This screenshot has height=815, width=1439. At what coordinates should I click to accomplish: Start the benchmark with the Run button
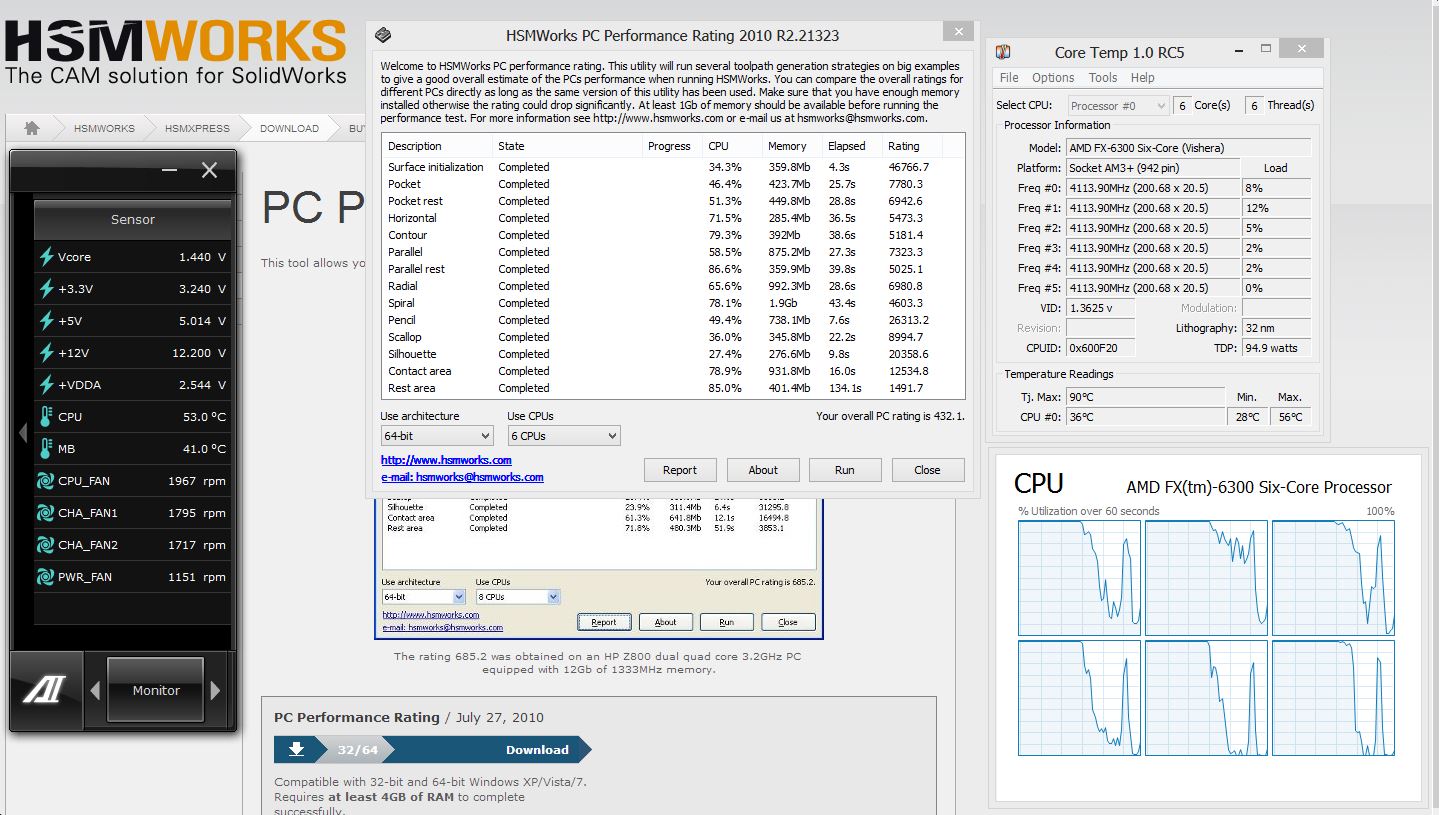[845, 470]
